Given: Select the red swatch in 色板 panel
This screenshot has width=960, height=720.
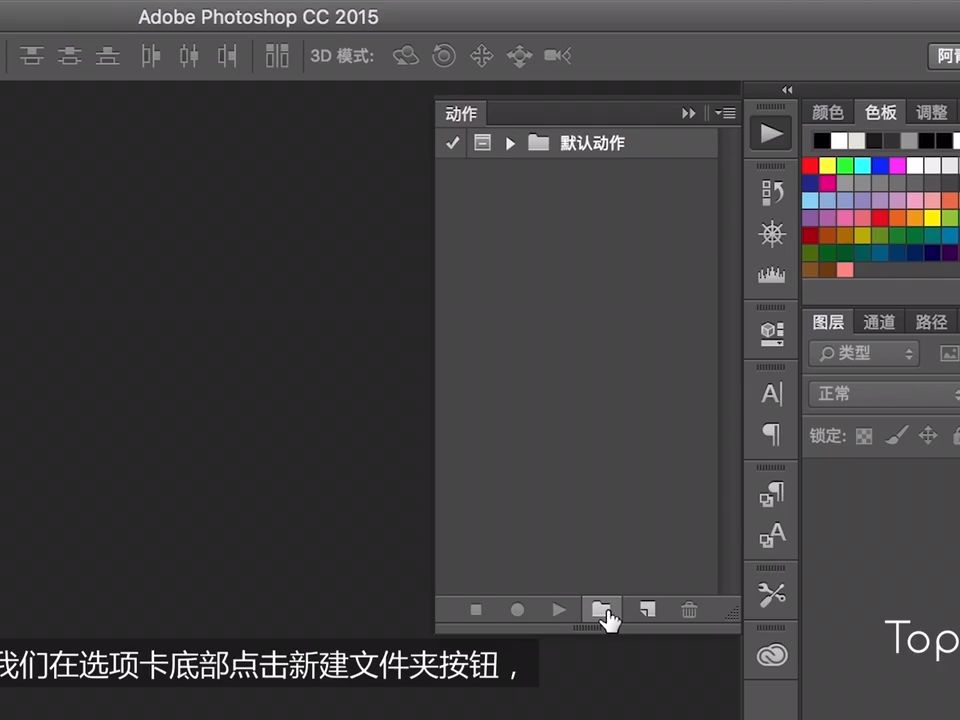Looking at the screenshot, I should pyautogui.click(x=810, y=166).
